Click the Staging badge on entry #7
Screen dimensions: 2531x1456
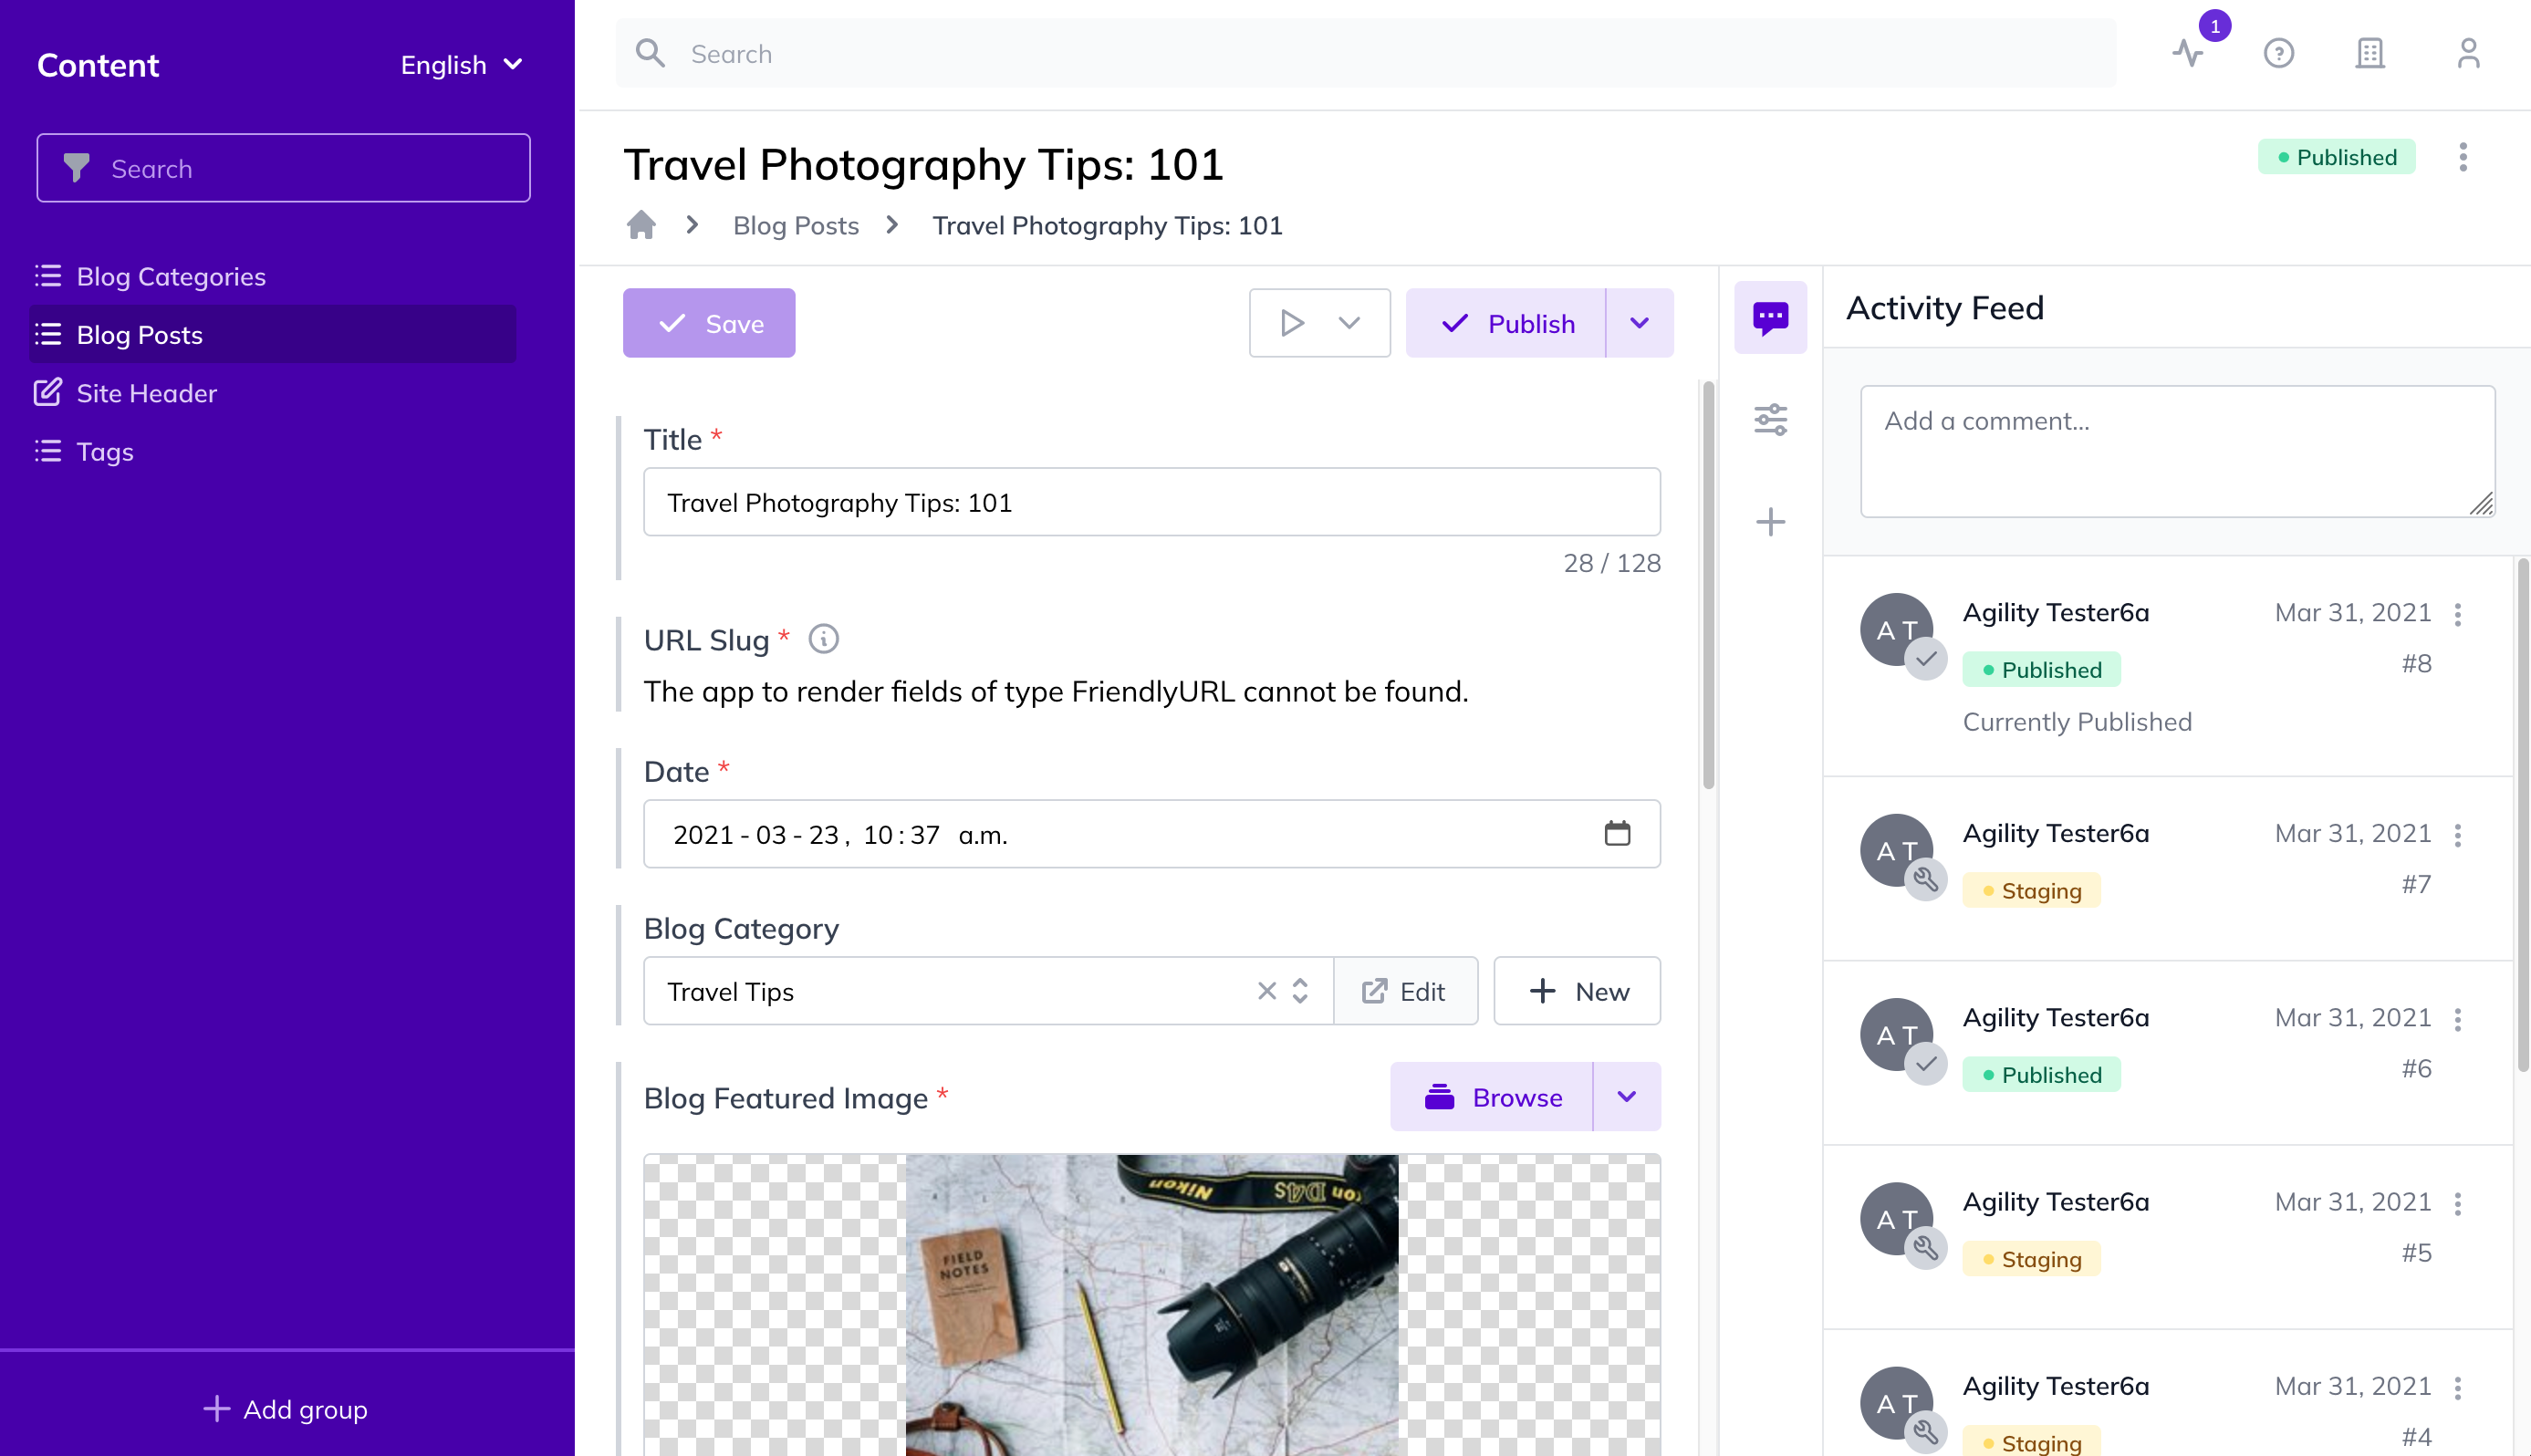[2031, 891]
